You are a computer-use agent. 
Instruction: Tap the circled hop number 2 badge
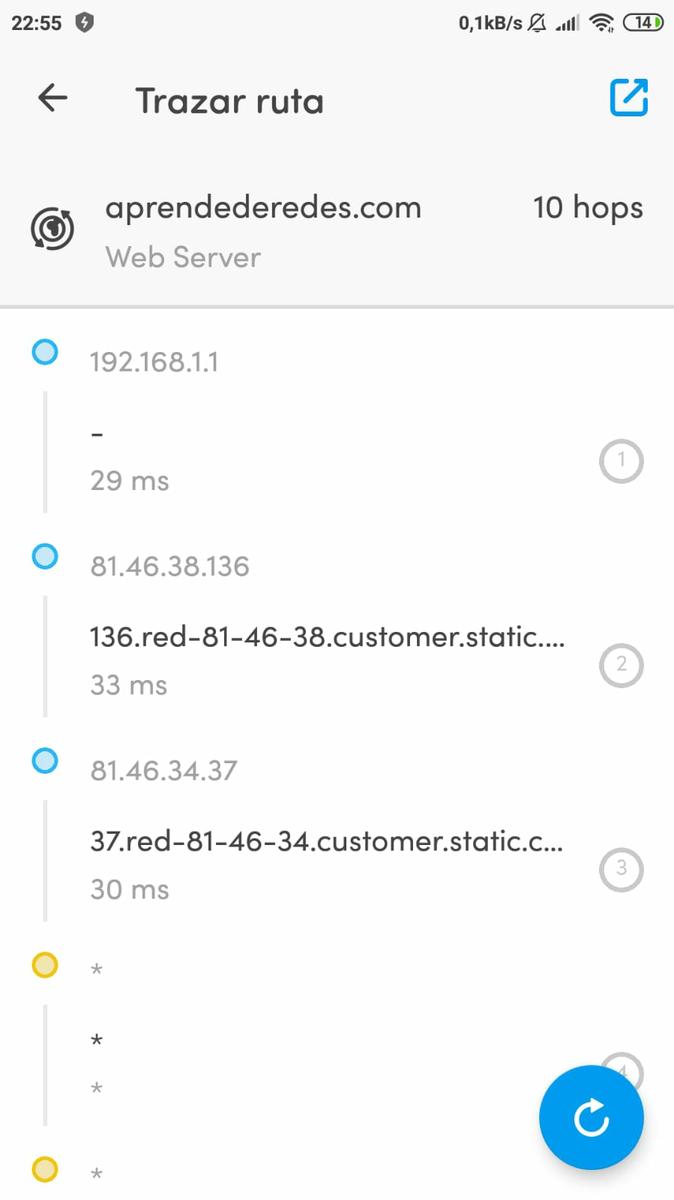pyautogui.click(x=621, y=665)
